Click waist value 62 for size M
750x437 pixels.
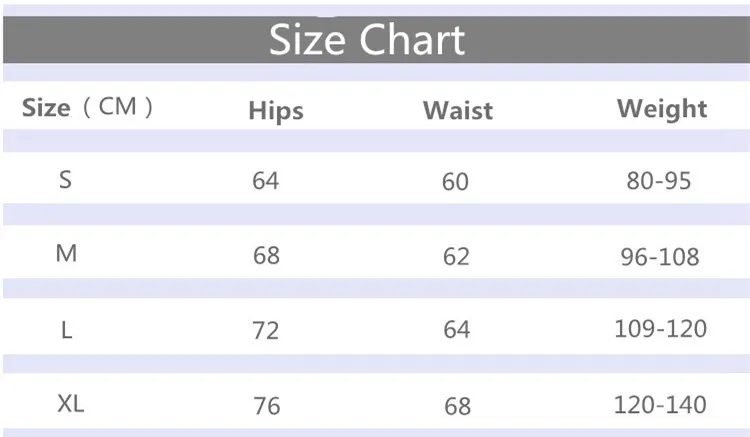(456, 257)
